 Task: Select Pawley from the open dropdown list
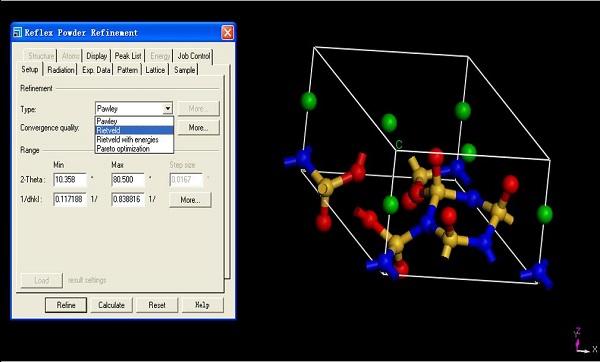134,121
